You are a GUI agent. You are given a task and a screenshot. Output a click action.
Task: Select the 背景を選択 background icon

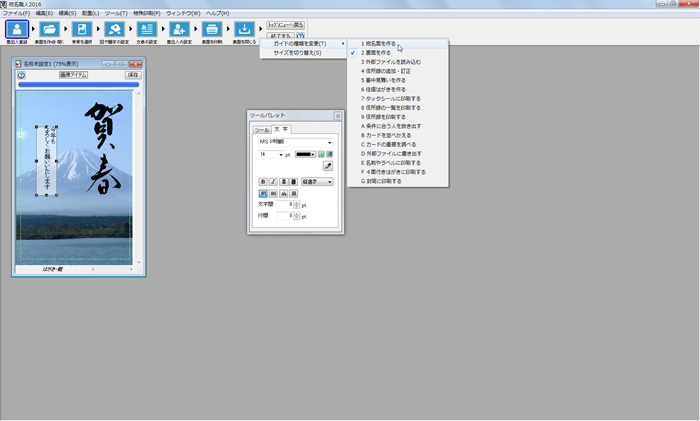point(82,30)
